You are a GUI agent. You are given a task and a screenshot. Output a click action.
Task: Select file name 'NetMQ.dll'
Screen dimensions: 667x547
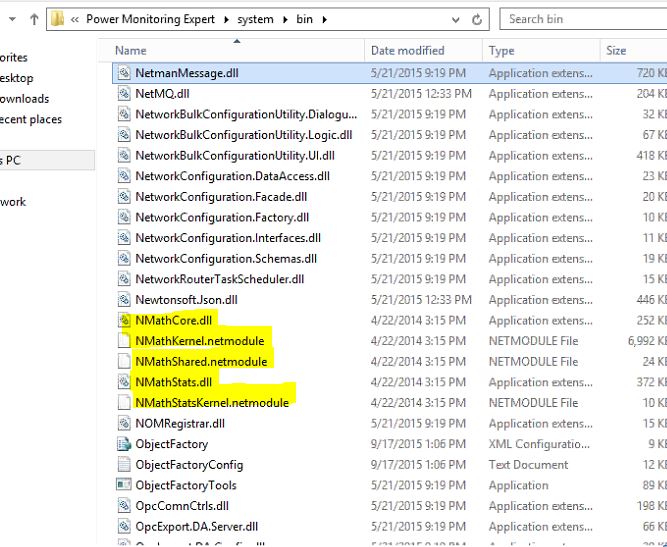pyautogui.click(x=162, y=94)
